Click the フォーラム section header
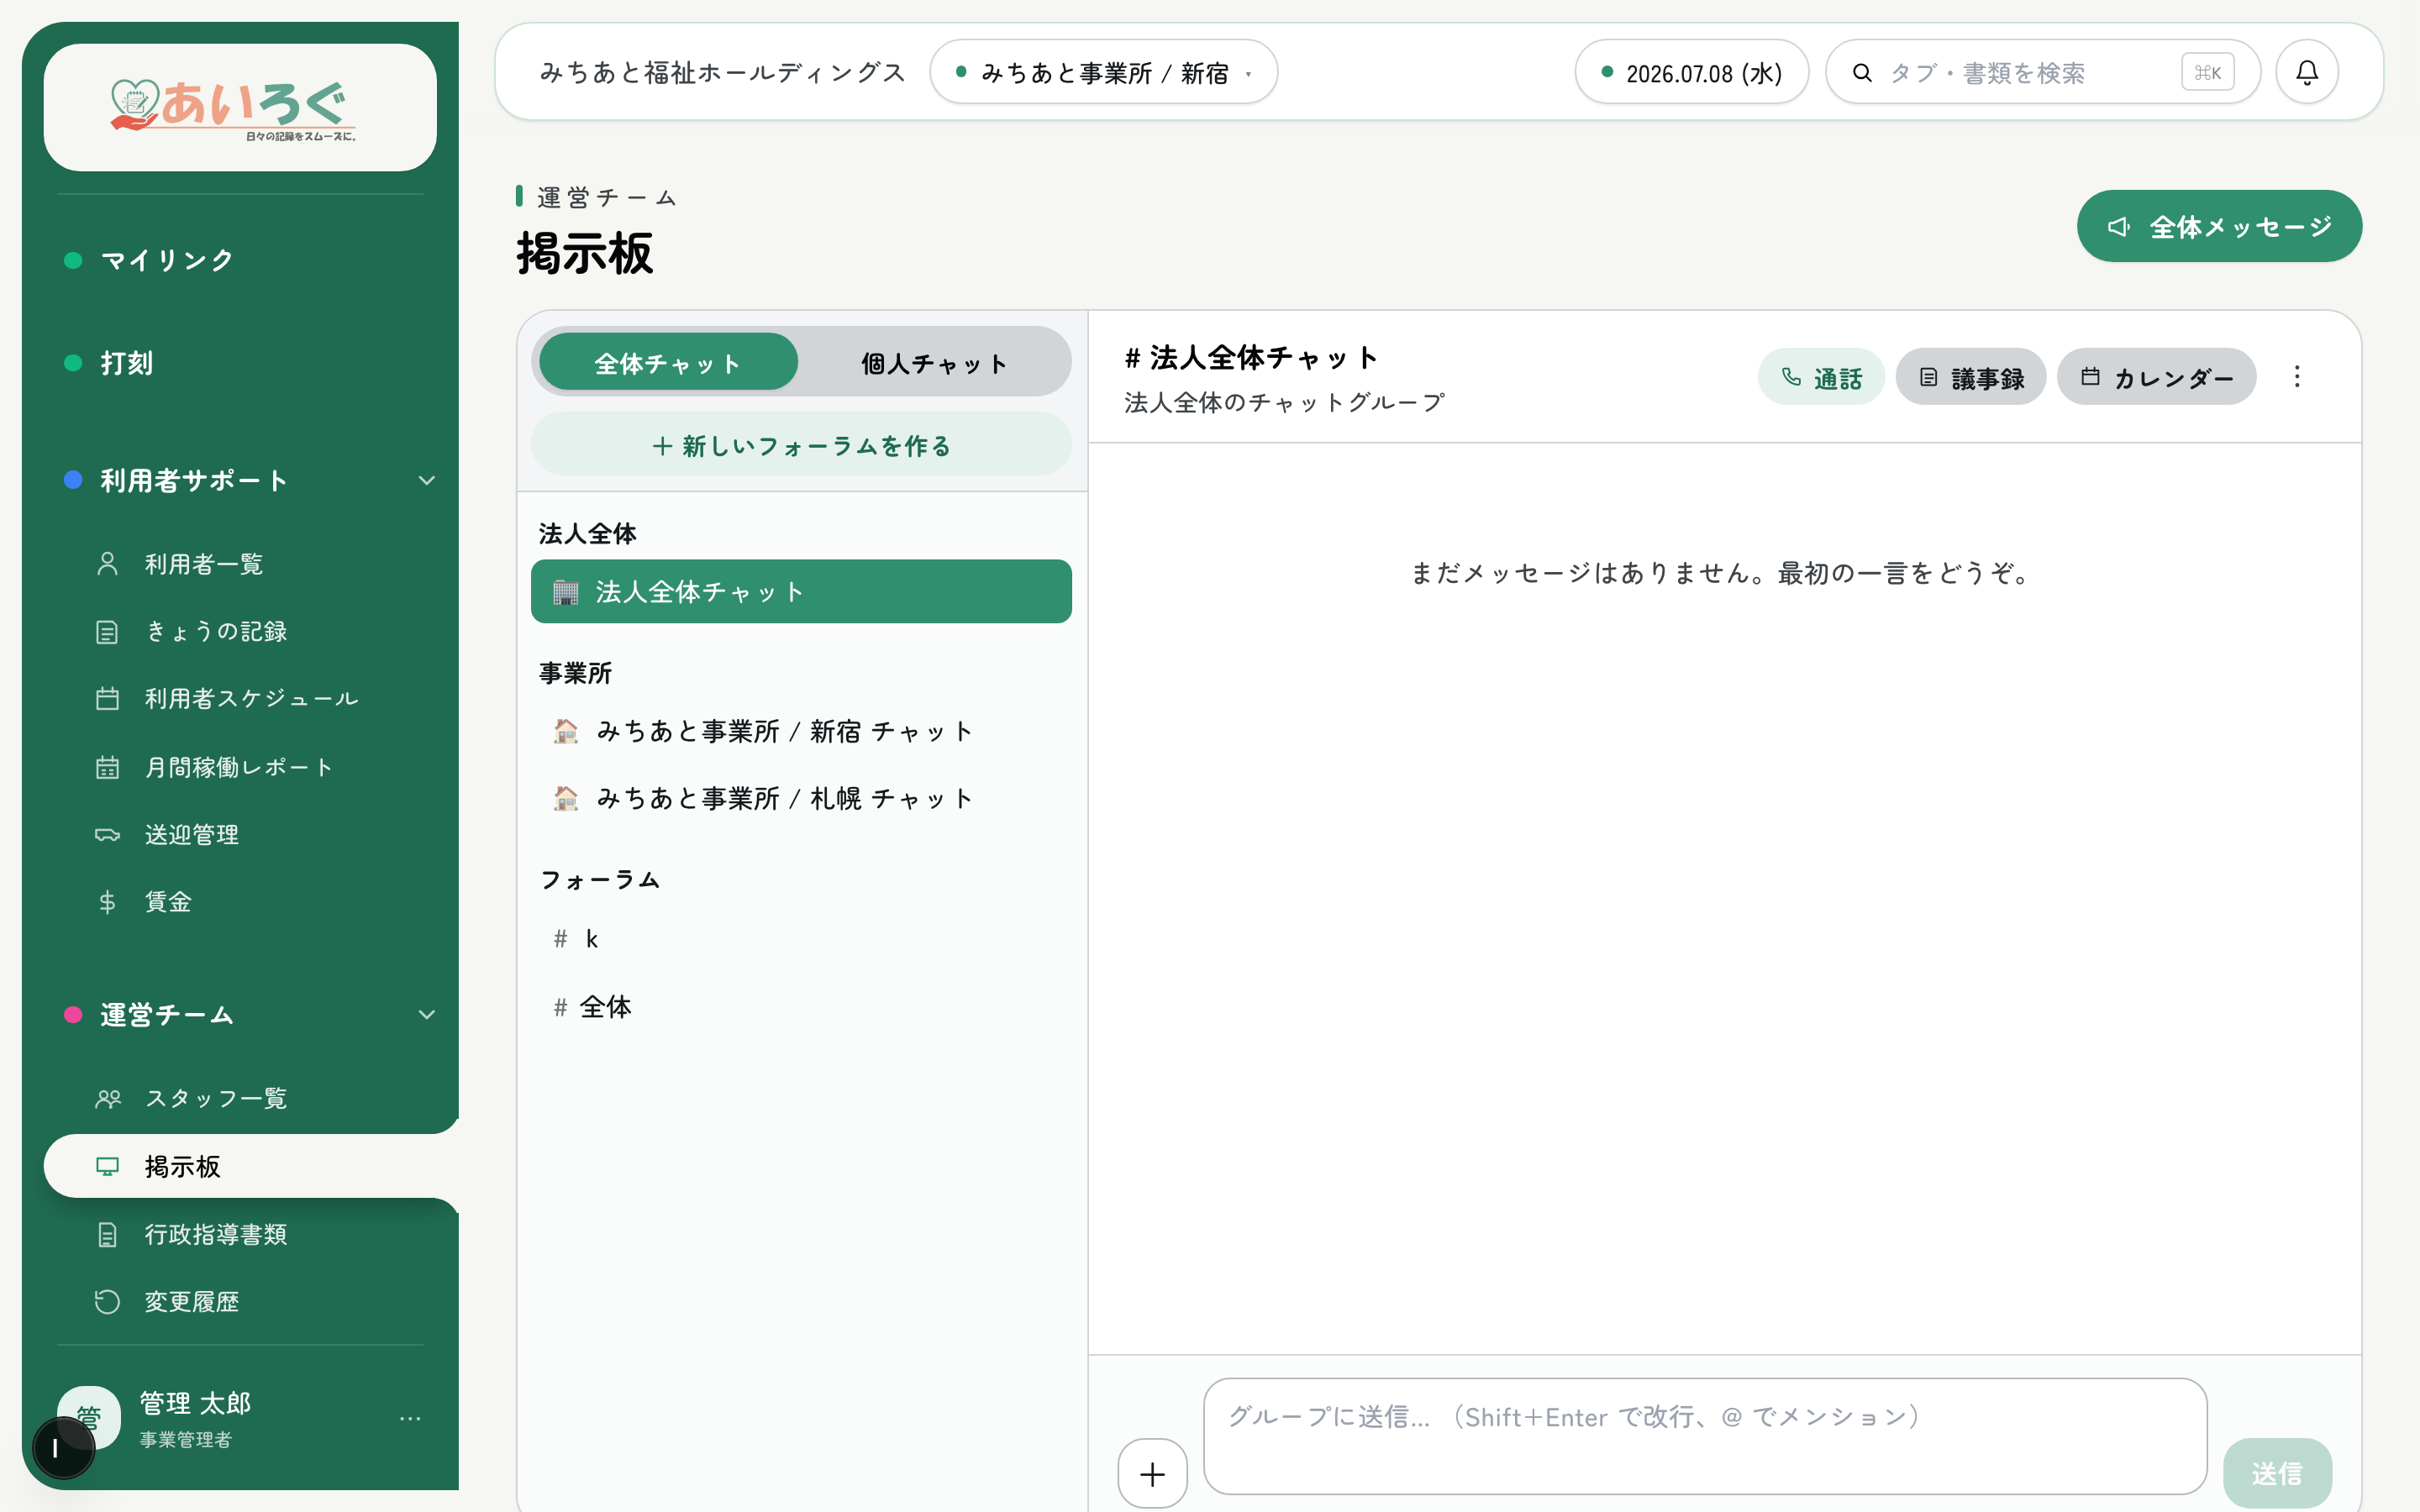2420x1512 pixels. point(599,880)
